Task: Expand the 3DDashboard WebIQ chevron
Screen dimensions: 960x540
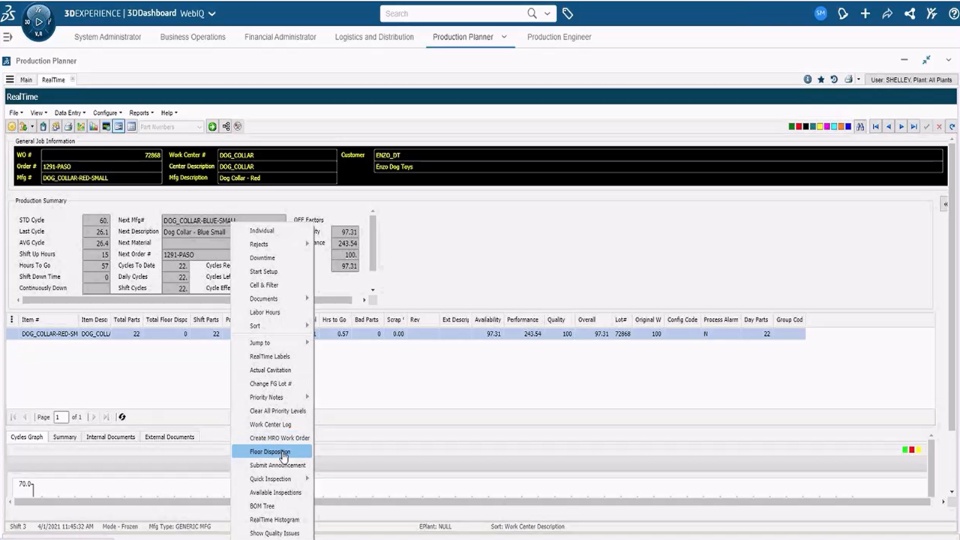Action: click(x=212, y=13)
